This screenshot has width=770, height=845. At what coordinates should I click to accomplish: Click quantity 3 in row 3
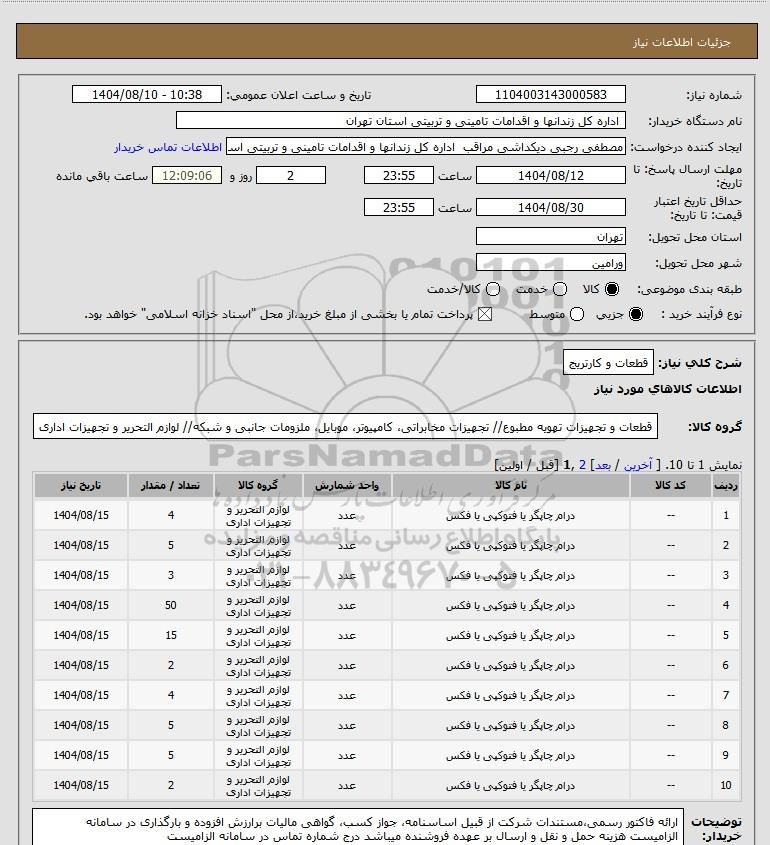click(170, 576)
